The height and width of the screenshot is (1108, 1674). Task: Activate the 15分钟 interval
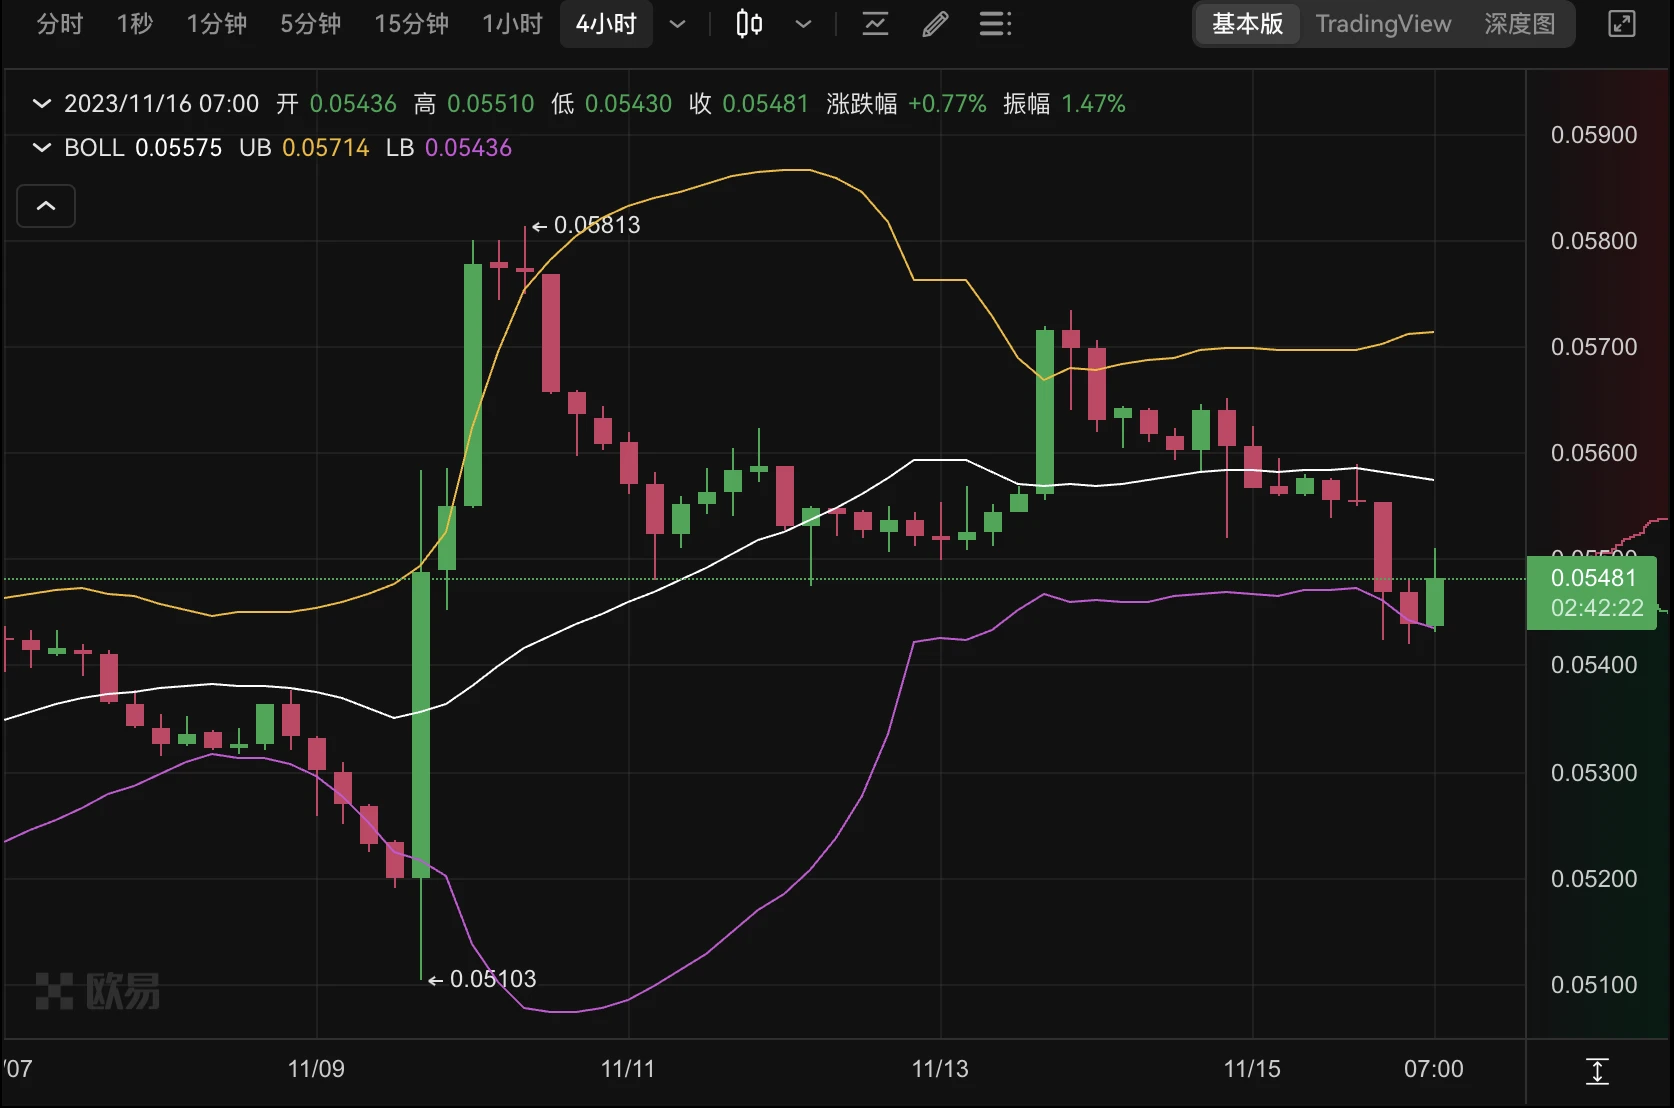pyautogui.click(x=410, y=24)
